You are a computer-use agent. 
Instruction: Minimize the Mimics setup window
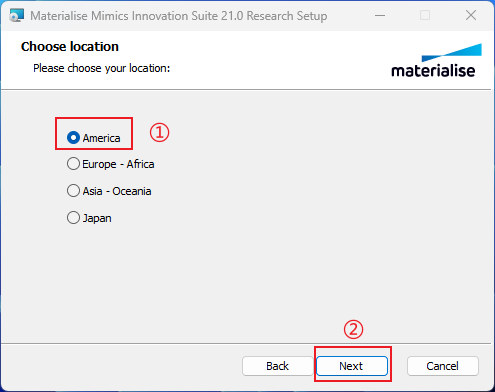click(x=380, y=15)
